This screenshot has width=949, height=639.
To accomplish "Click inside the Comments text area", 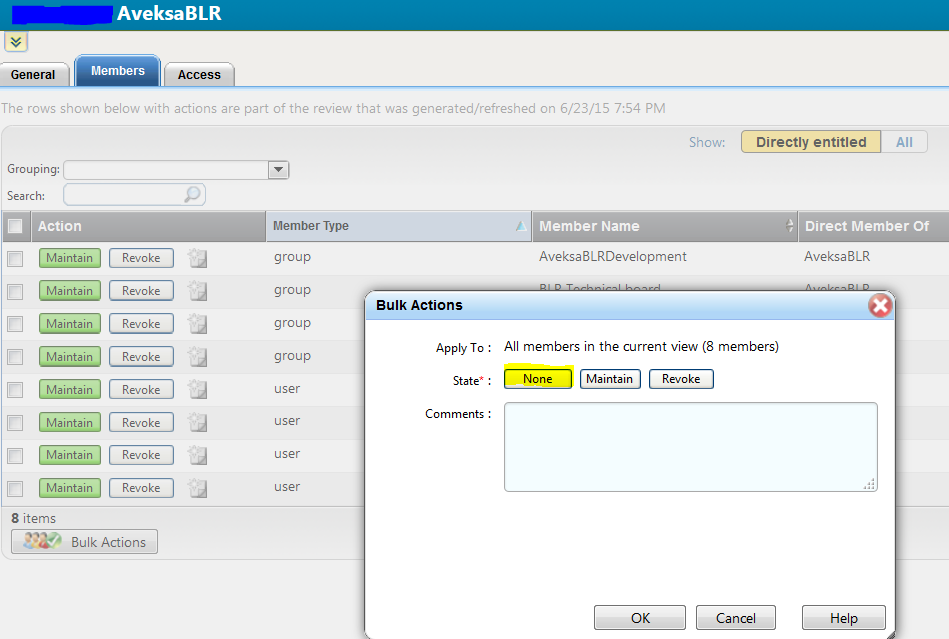I will click(690, 446).
